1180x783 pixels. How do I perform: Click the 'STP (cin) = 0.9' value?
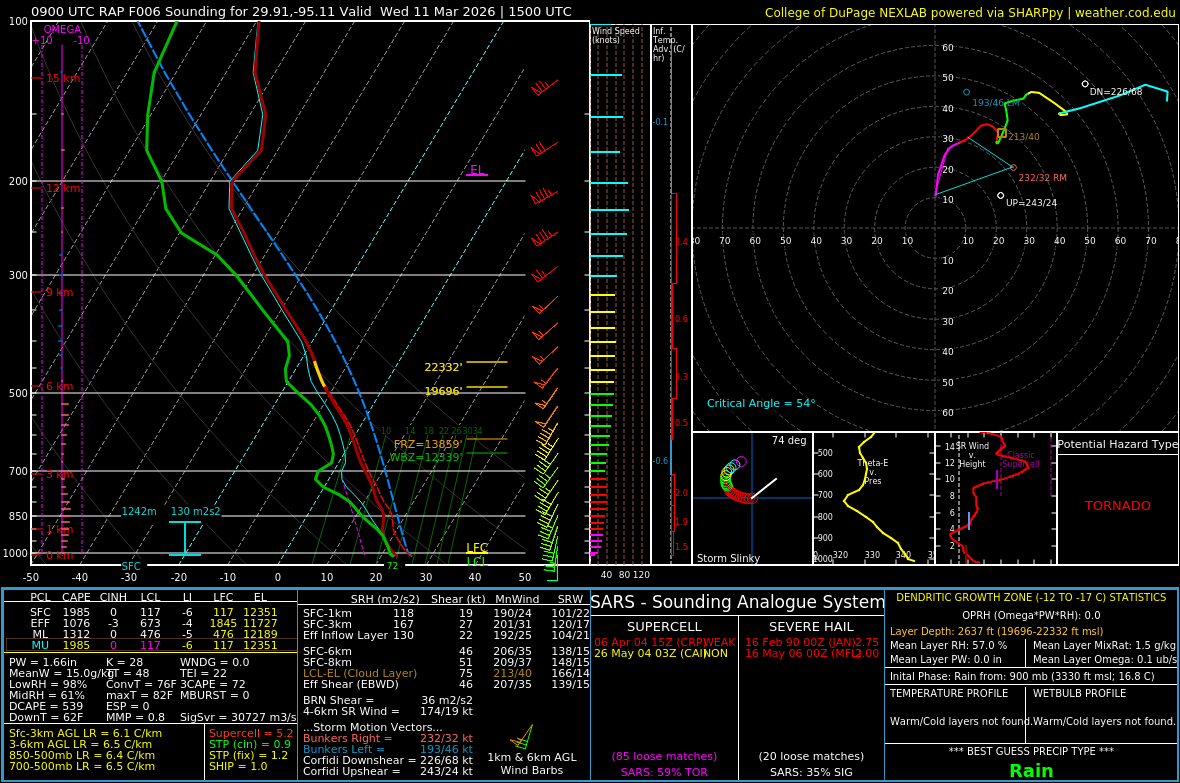(x=250, y=744)
